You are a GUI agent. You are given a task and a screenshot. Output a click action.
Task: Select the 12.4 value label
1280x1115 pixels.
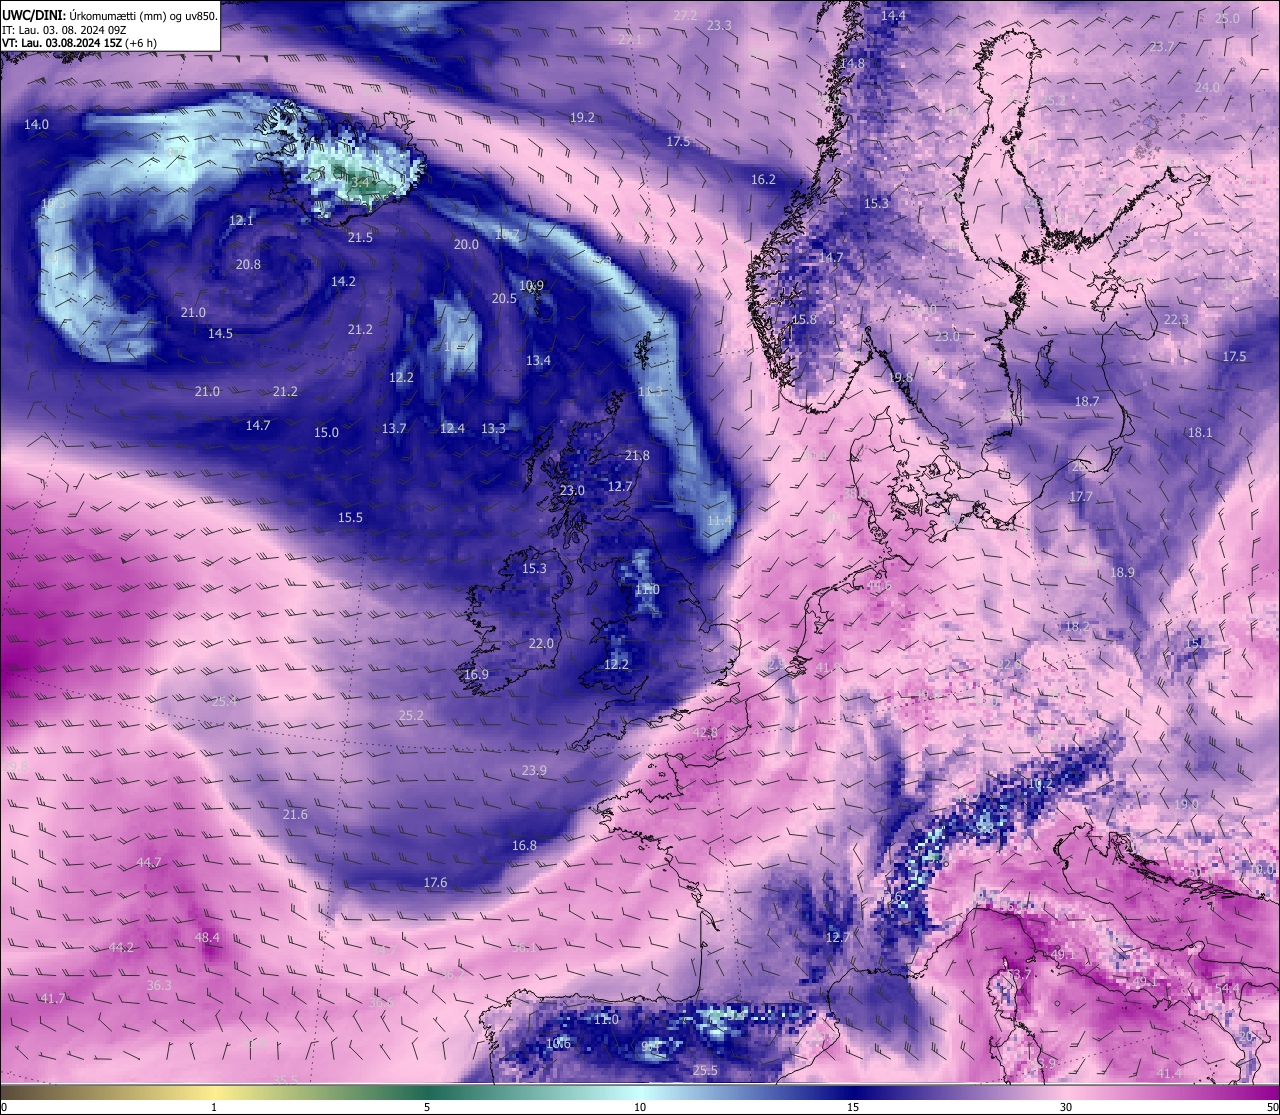click(452, 428)
